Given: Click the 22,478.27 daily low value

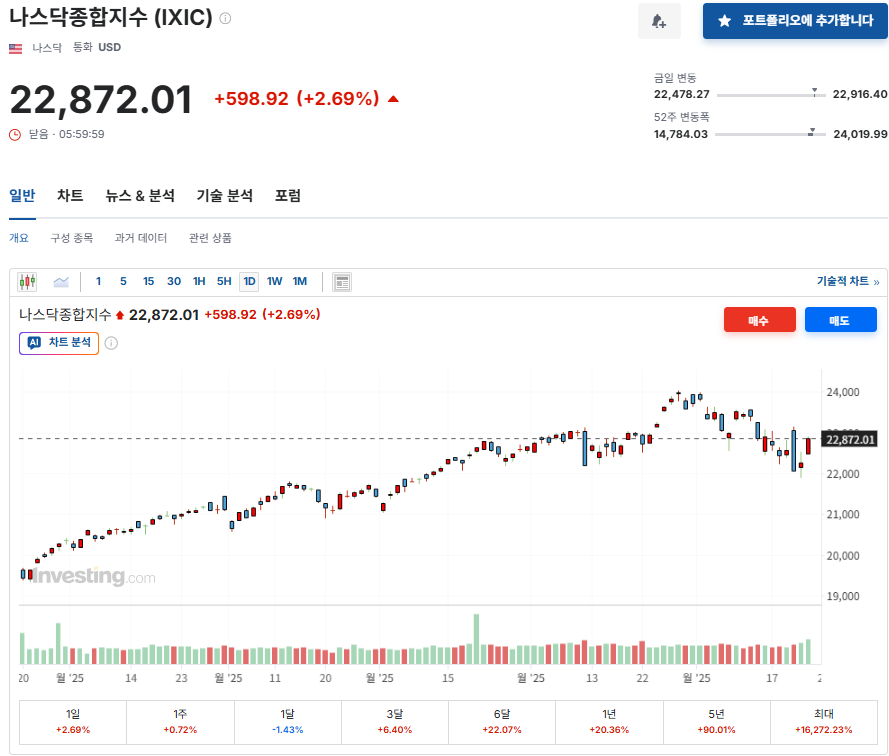Looking at the screenshot, I should pyautogui.click(x=681, y=94).
